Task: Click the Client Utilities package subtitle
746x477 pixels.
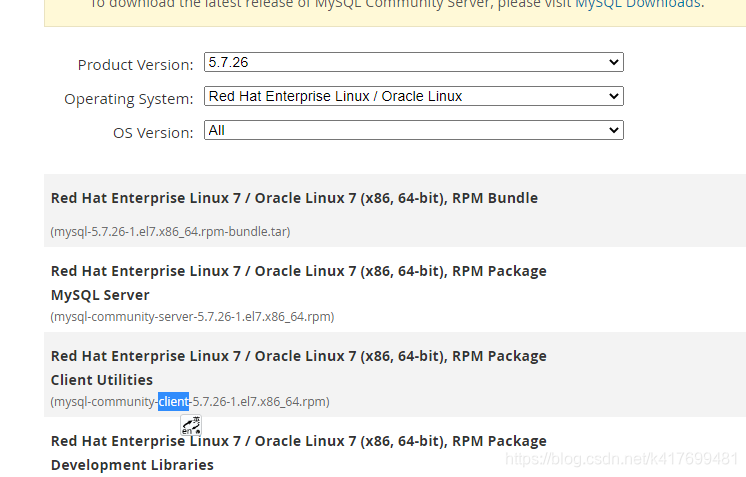Action: pyautogui.click(x=102, y=380)
